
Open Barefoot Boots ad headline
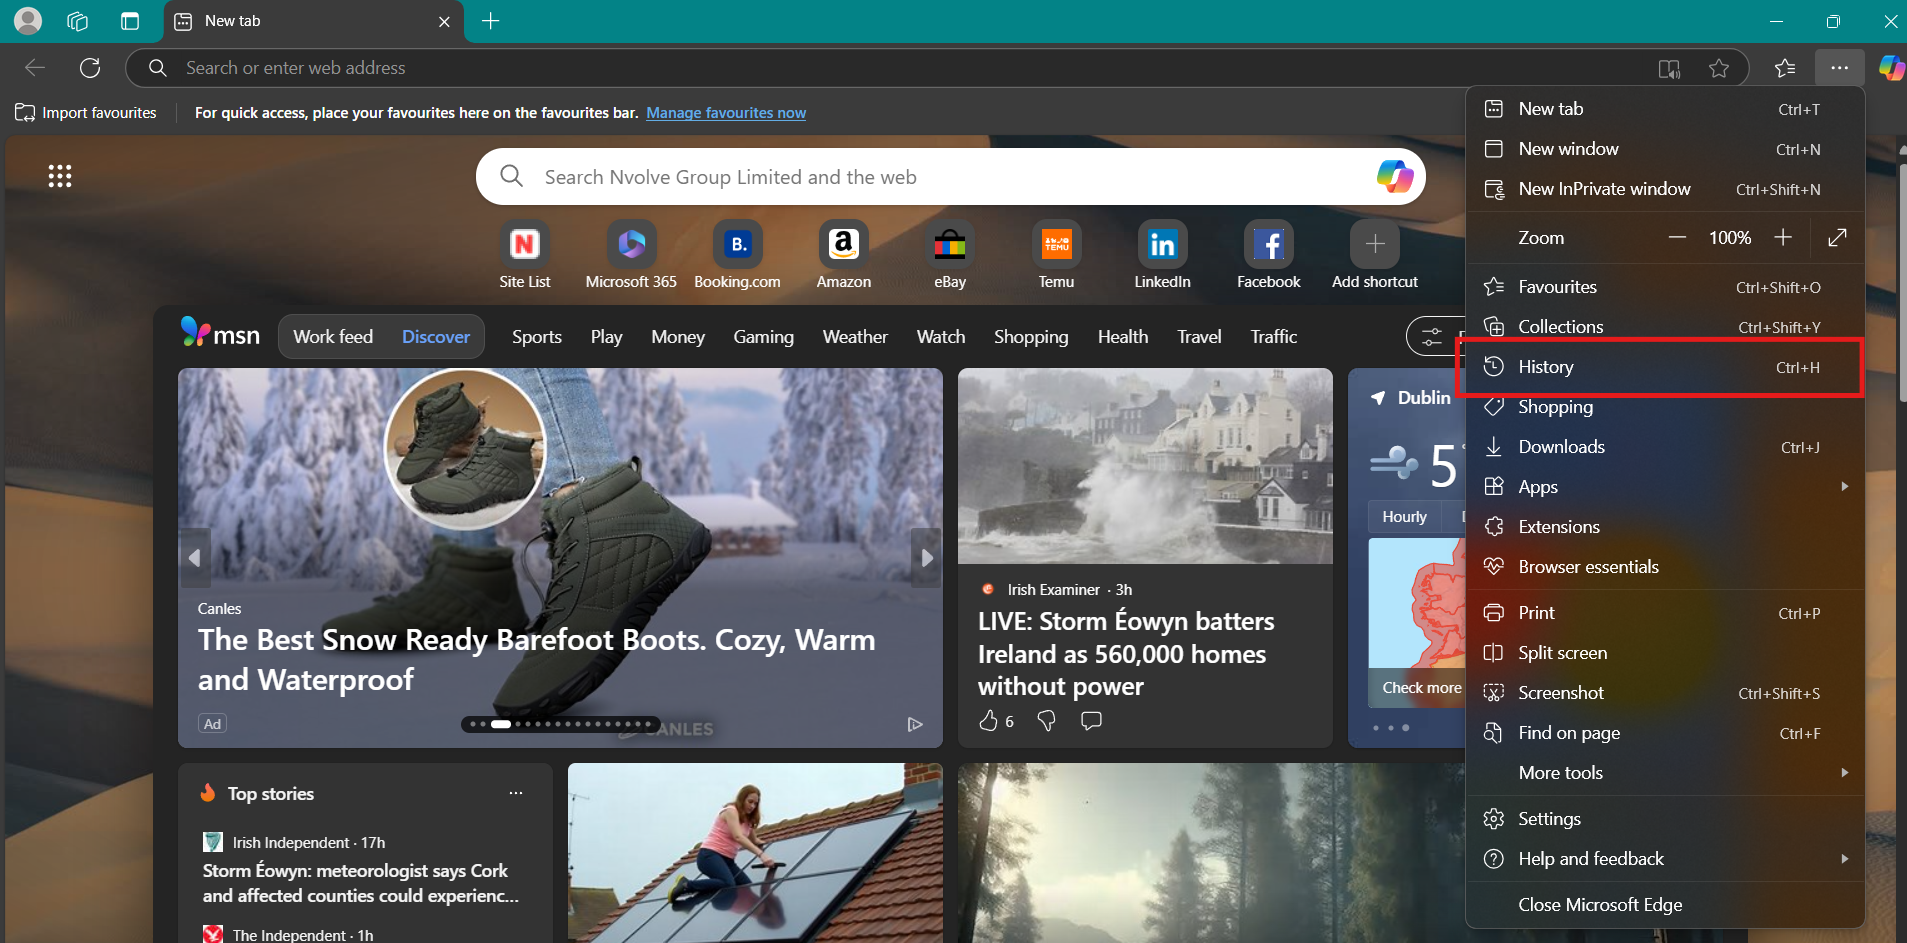tap(537, 659)
